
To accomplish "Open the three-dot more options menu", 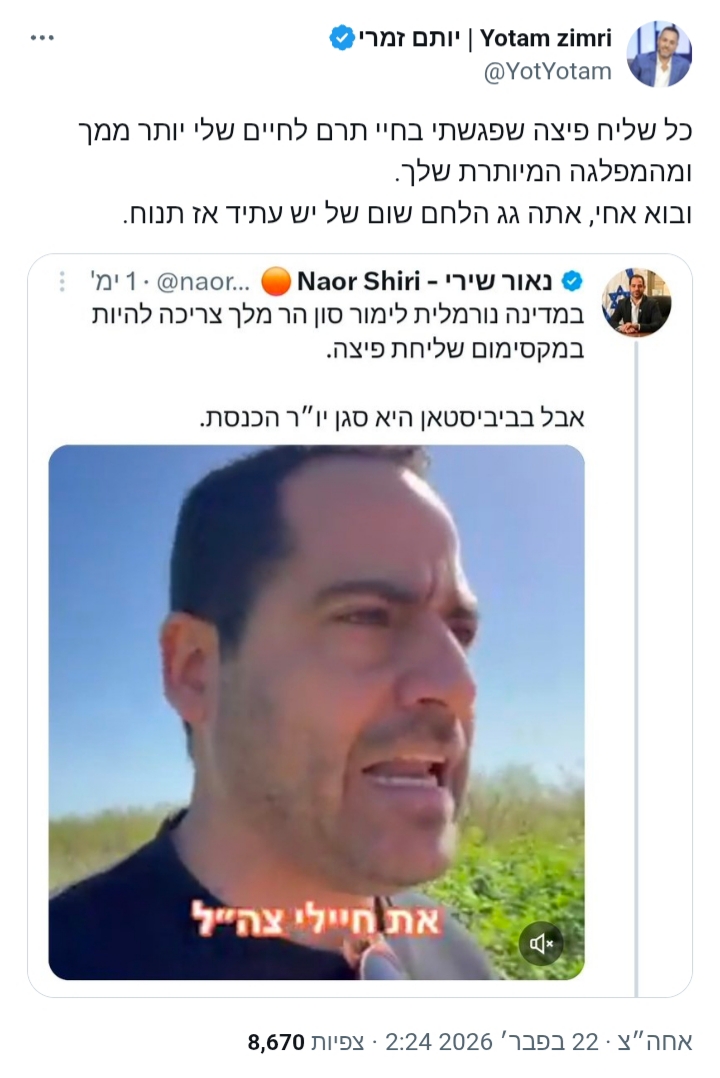I will 42,38.
